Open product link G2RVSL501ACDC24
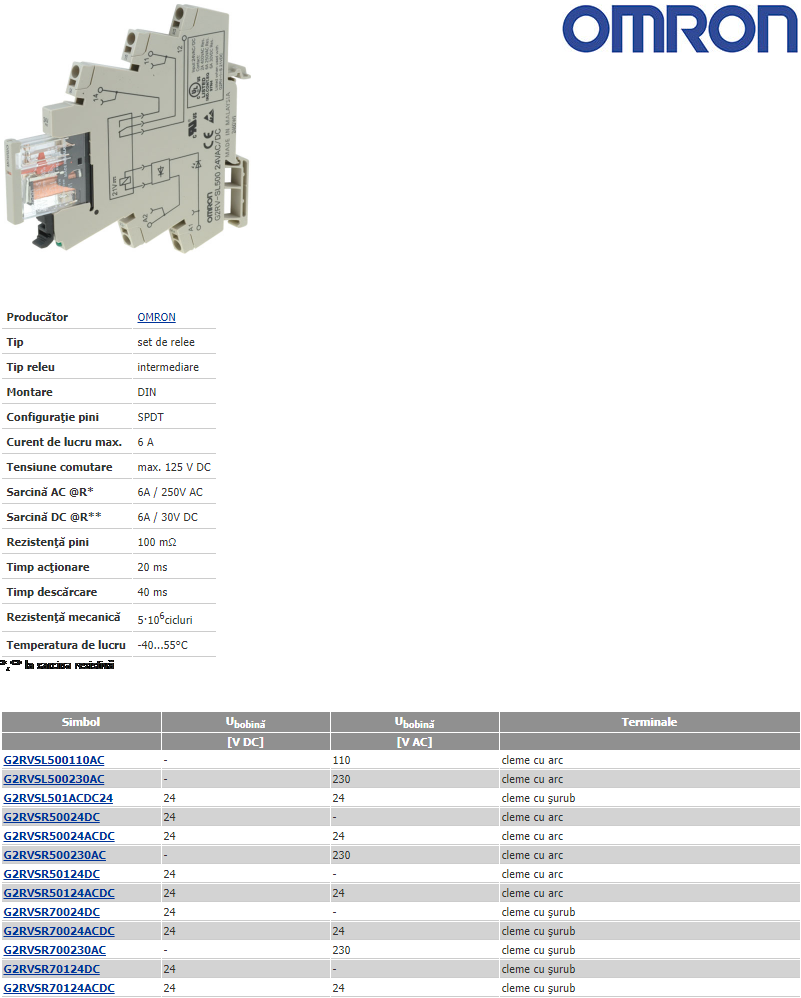 [x=58, y=798]
